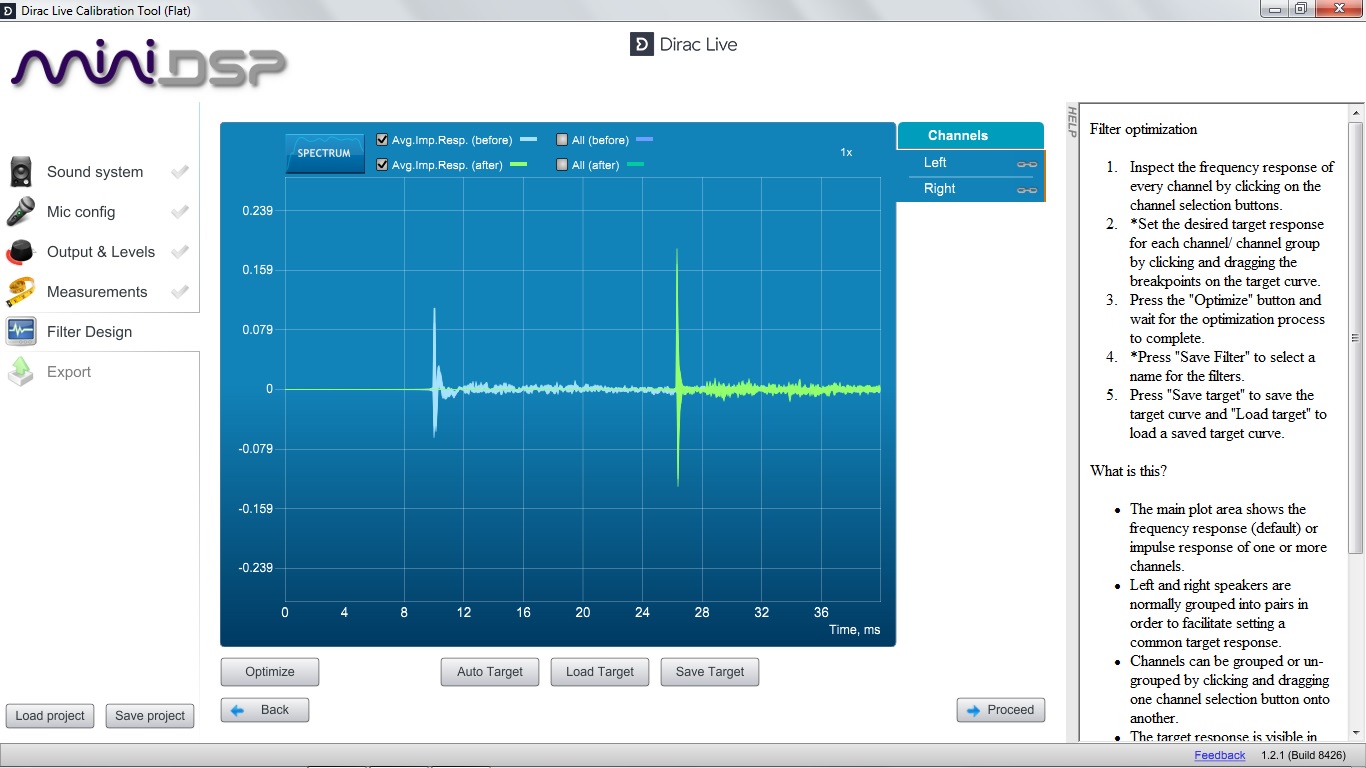Uncheck Avg.Imp.Resp. (after) checkbox
Screen dimensions: 1366x768
[x=382, y=165]
